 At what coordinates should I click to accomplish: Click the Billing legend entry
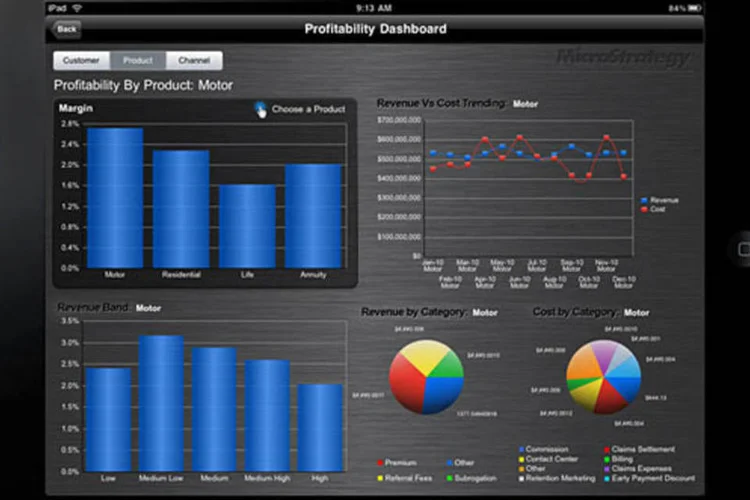(618, 459)
